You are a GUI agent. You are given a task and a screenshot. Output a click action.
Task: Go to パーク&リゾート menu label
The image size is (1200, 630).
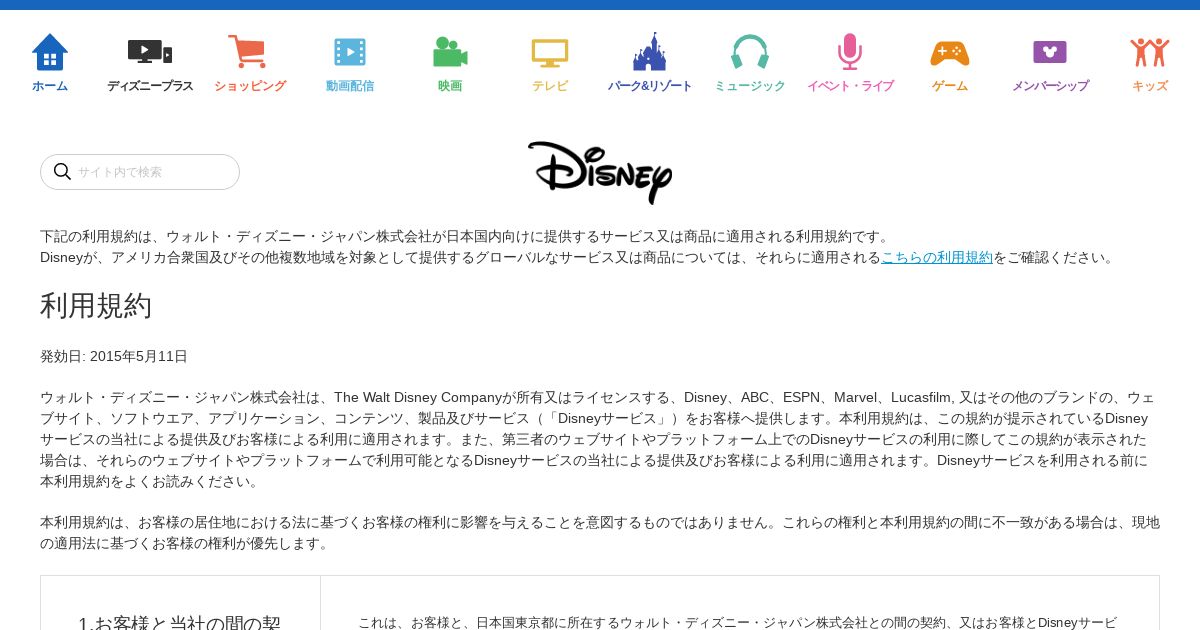pos(650,86)
